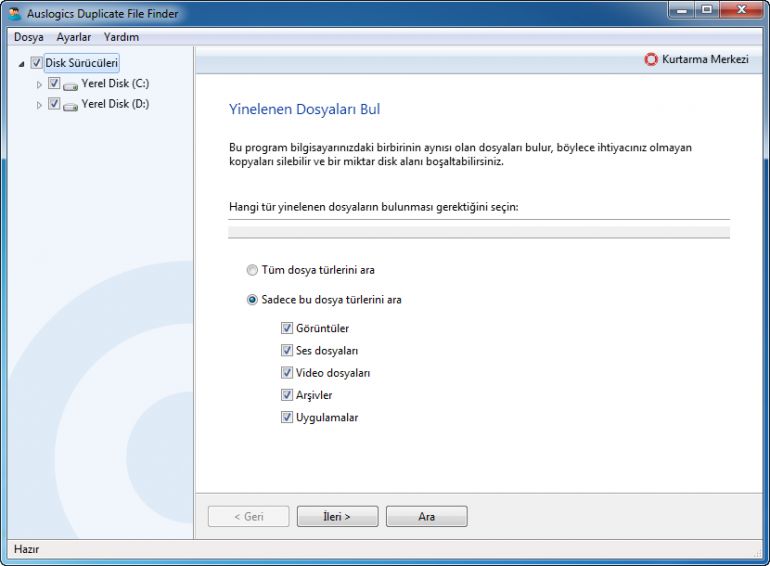Image resolution: width=770 pixels, height=566 pixels.
Task: Expand the Yerel Disk (C:) node
Action: 39,84
